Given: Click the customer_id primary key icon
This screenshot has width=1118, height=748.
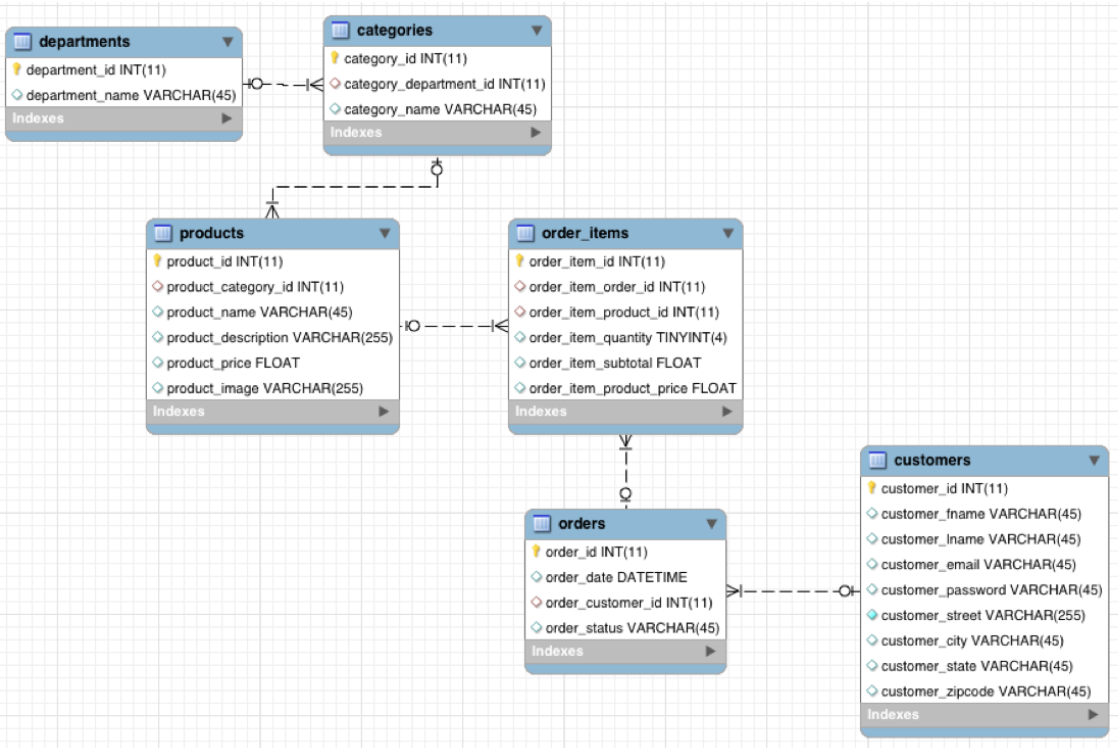Looking at the screenshot, I should 871,489.
